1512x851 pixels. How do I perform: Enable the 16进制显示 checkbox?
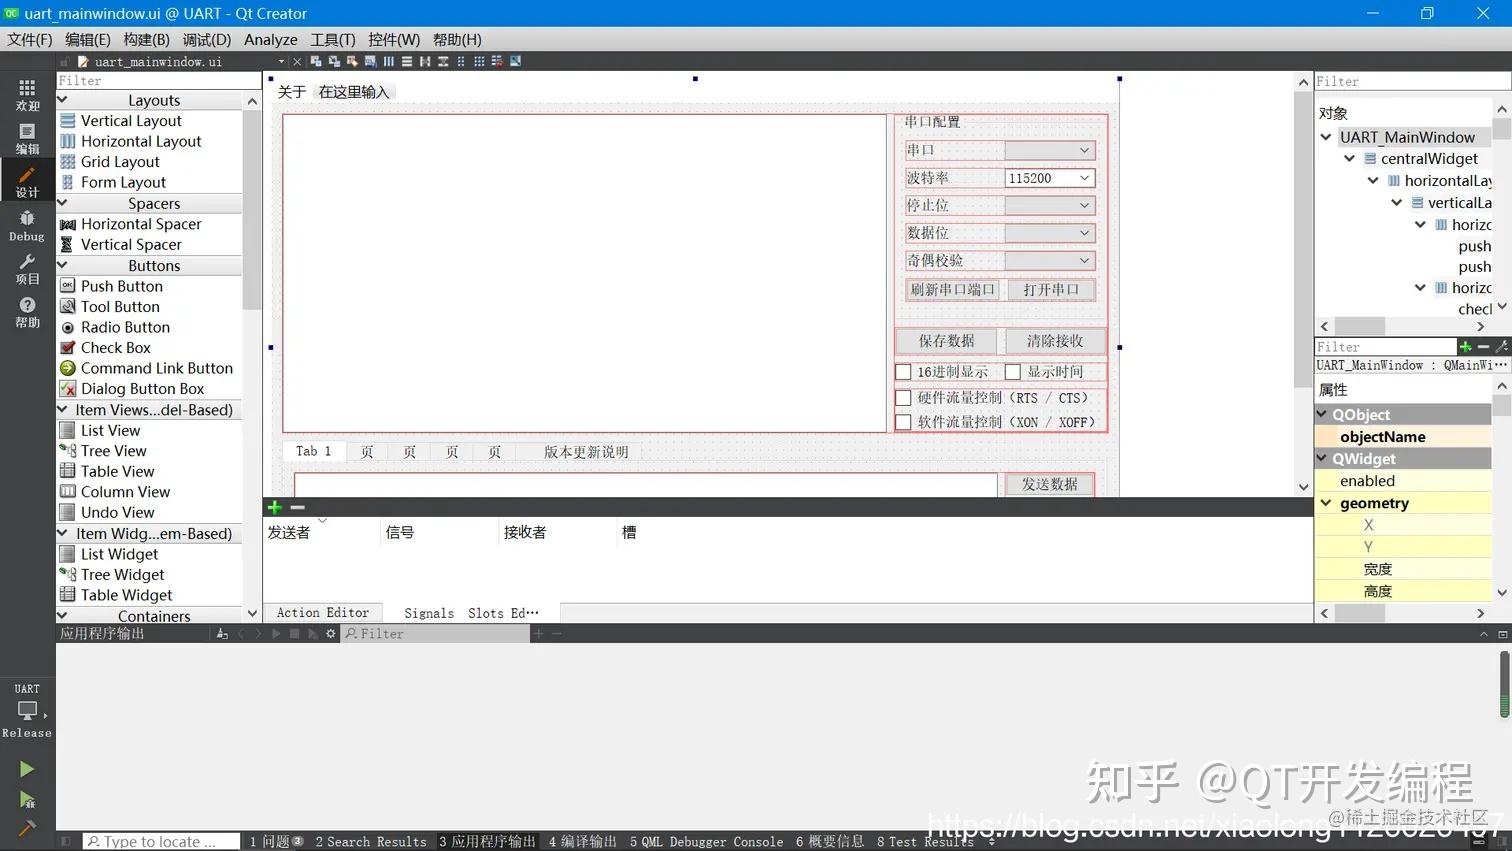click(x=903, y=371)
